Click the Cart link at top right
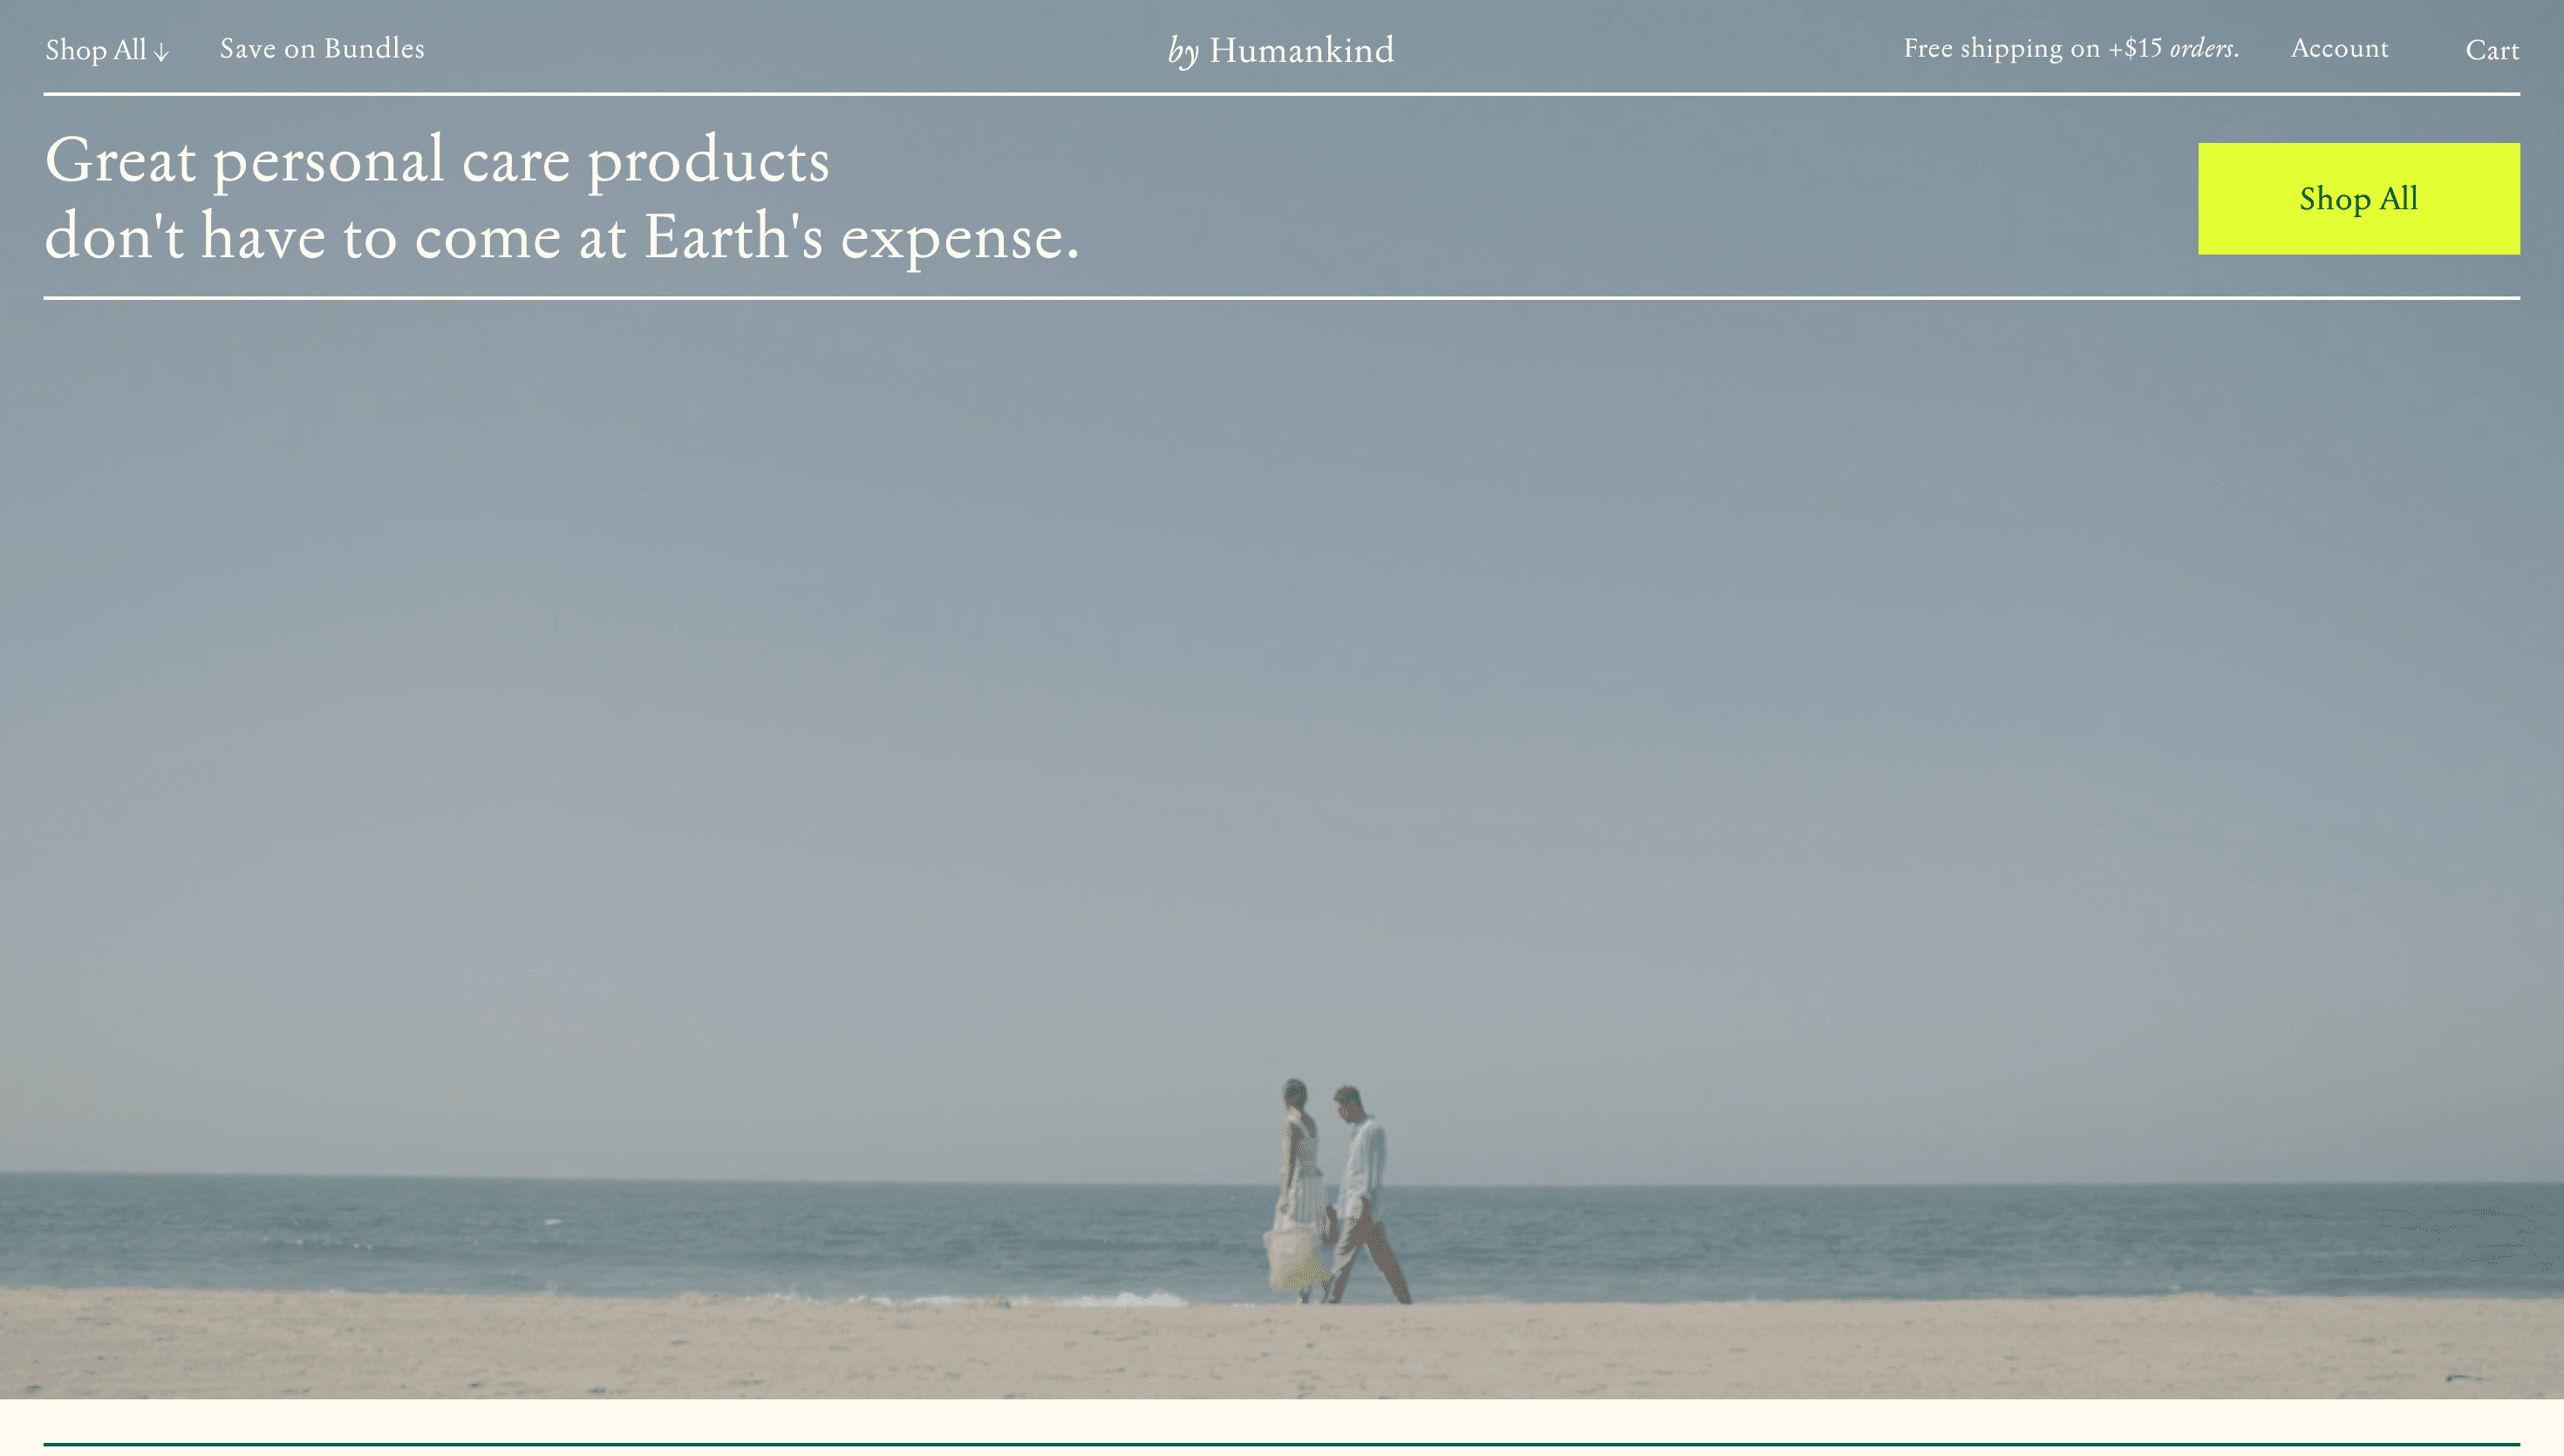 (x=2493, y=51)
